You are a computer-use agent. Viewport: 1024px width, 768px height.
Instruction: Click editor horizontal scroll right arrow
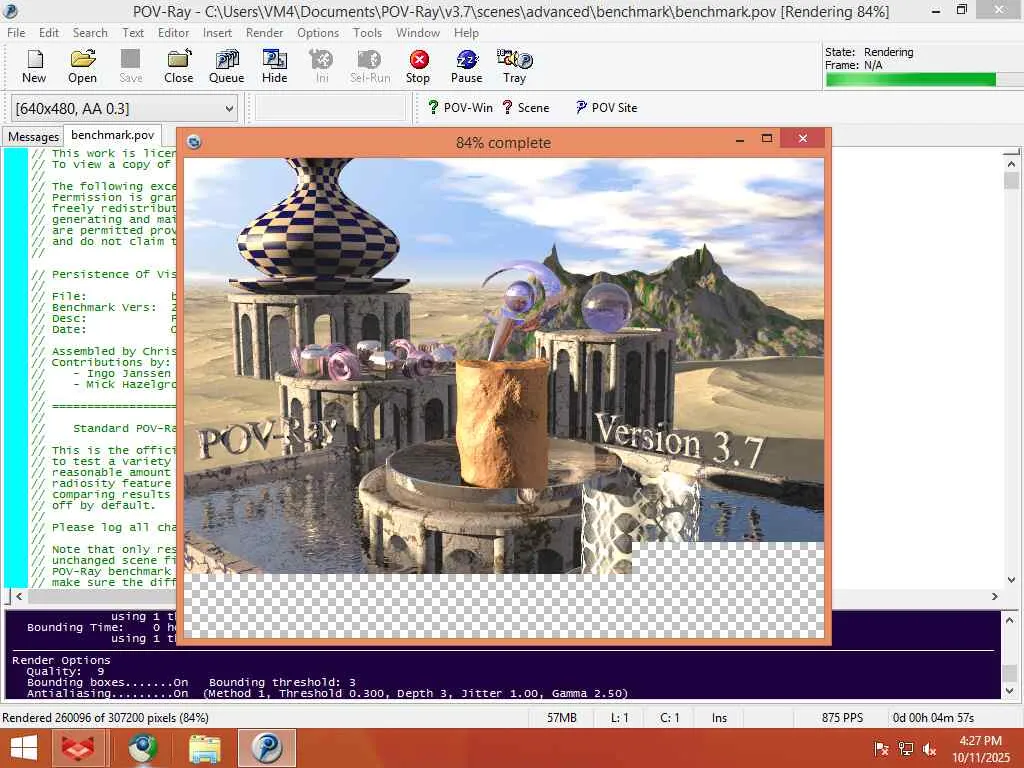994,596
